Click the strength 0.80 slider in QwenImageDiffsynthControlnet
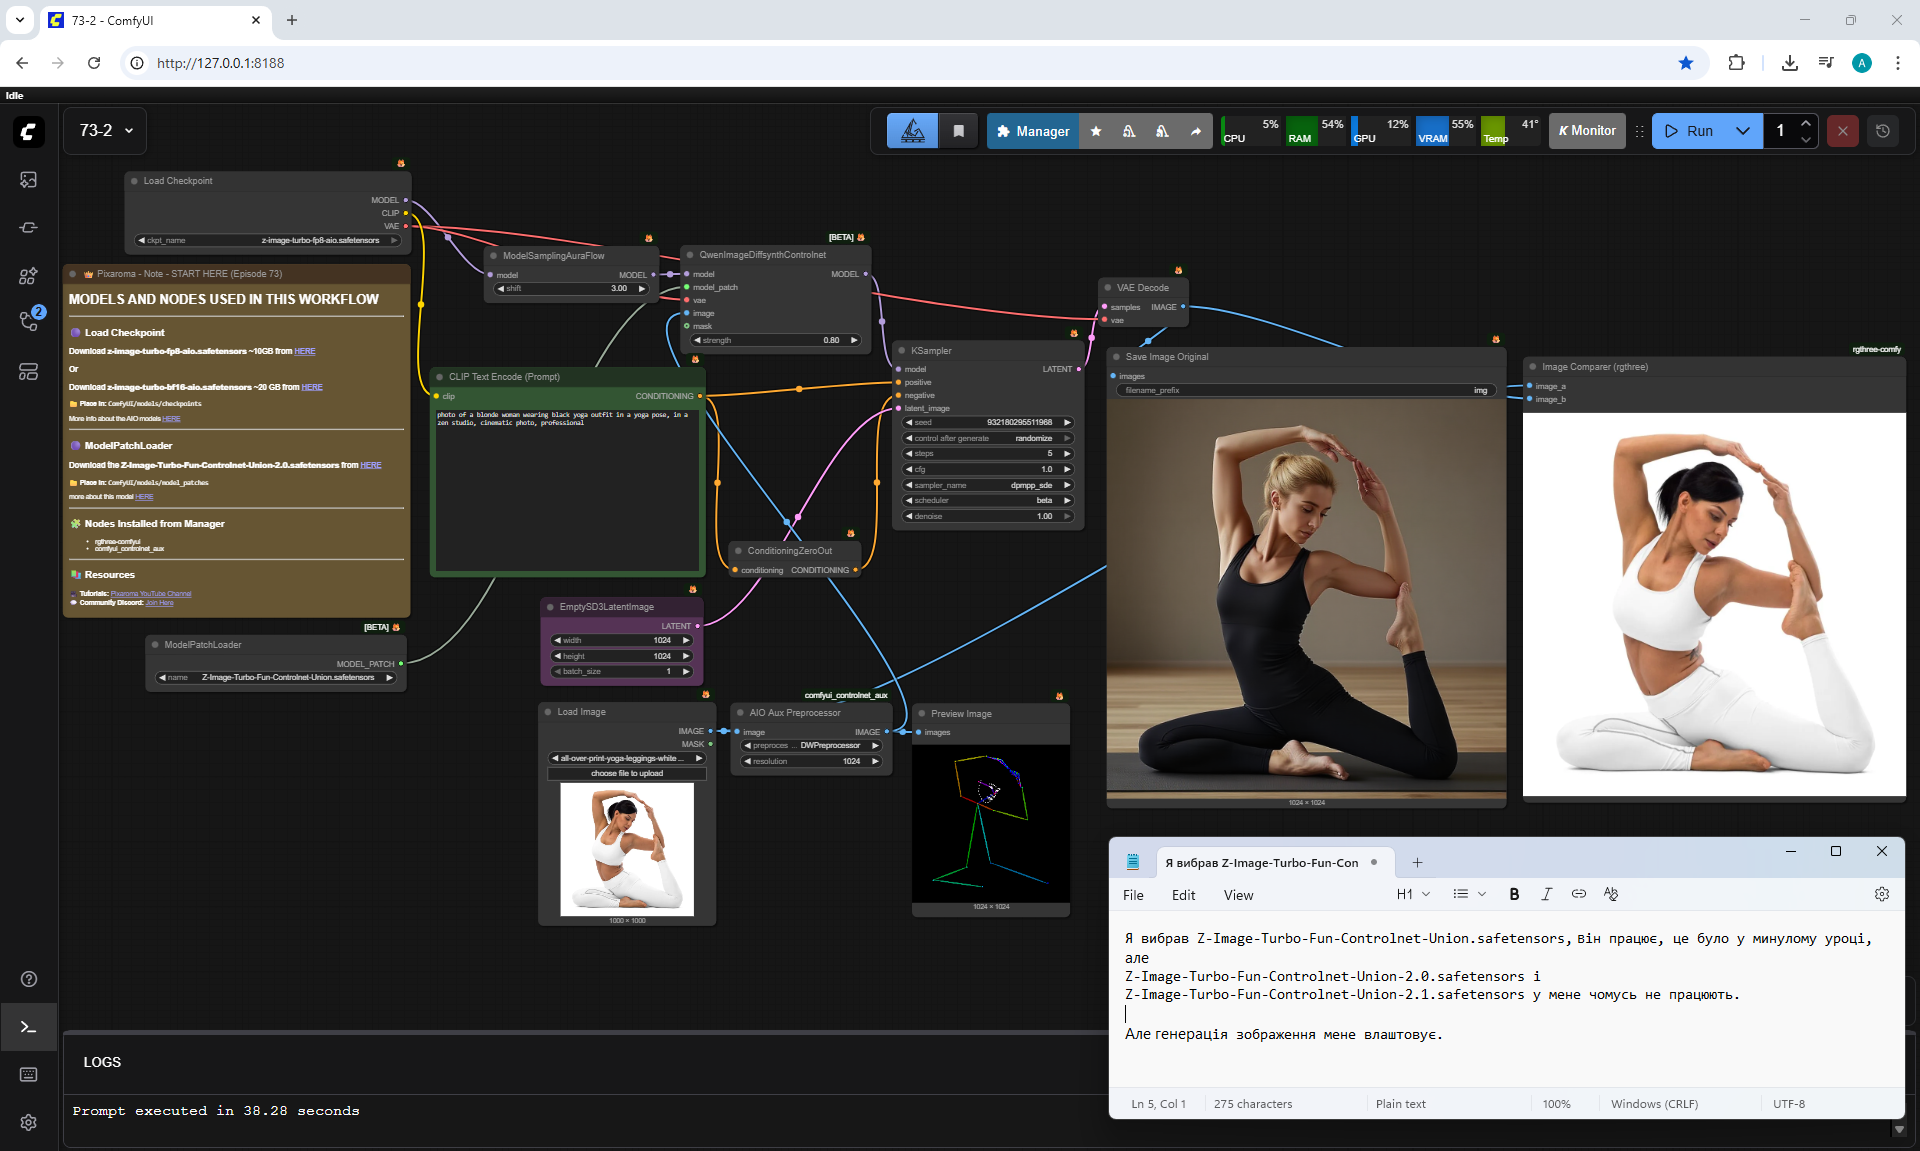The width and height of the screenshot is (1920, 1151). pyautogui.click(x=776, y=340)
